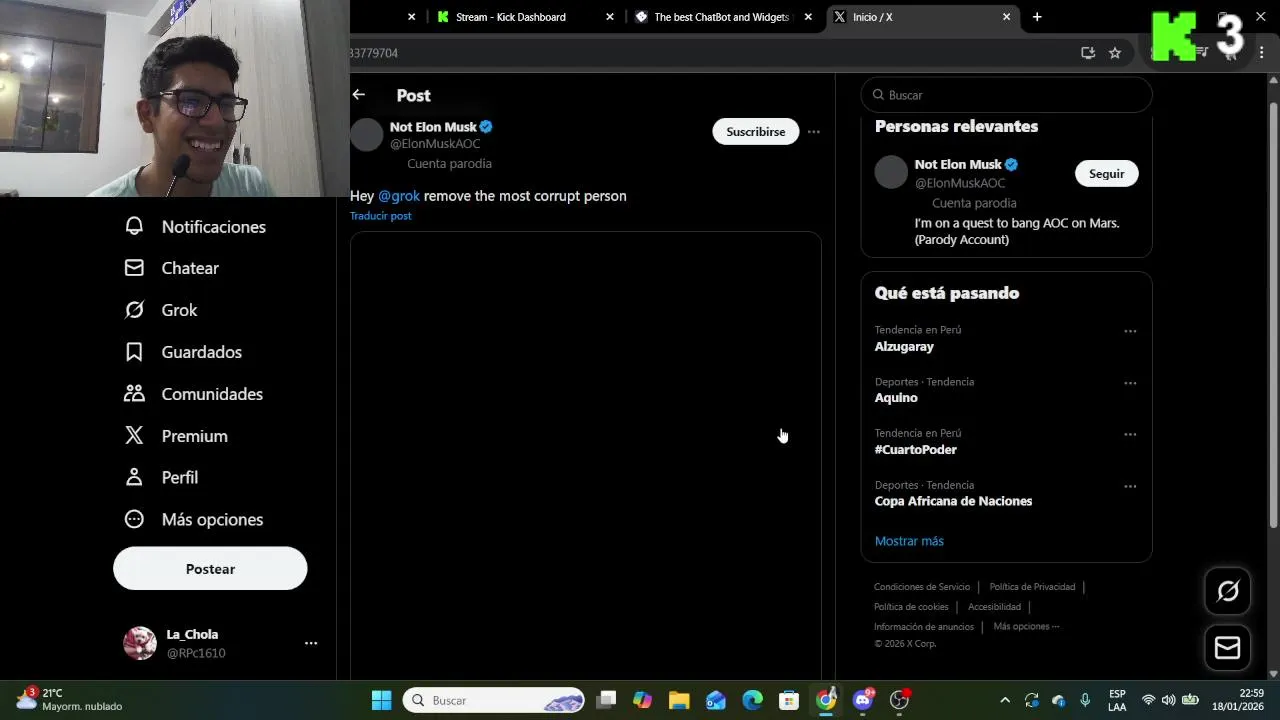The height and width of the screenshot is (720, 1280).
Task: Open Outlook from the taskbar
Action: 716,700
